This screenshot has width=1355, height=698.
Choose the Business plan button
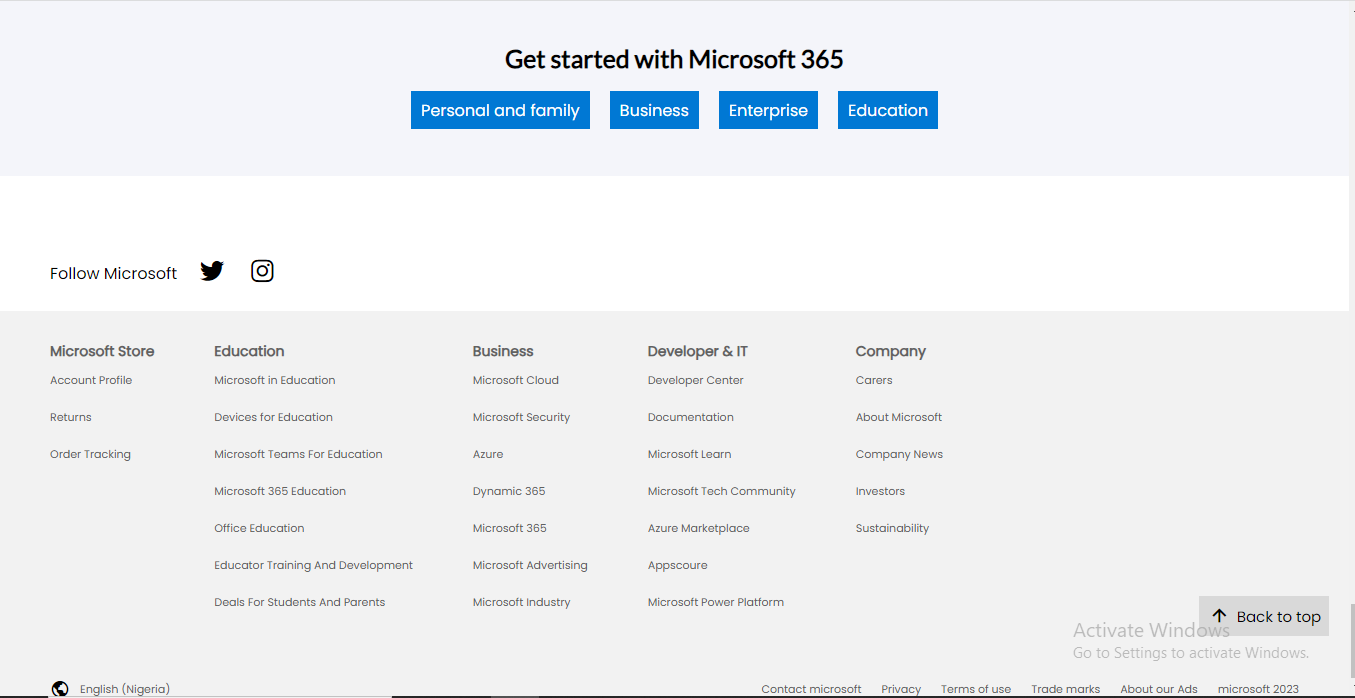(x=654, y=110)
